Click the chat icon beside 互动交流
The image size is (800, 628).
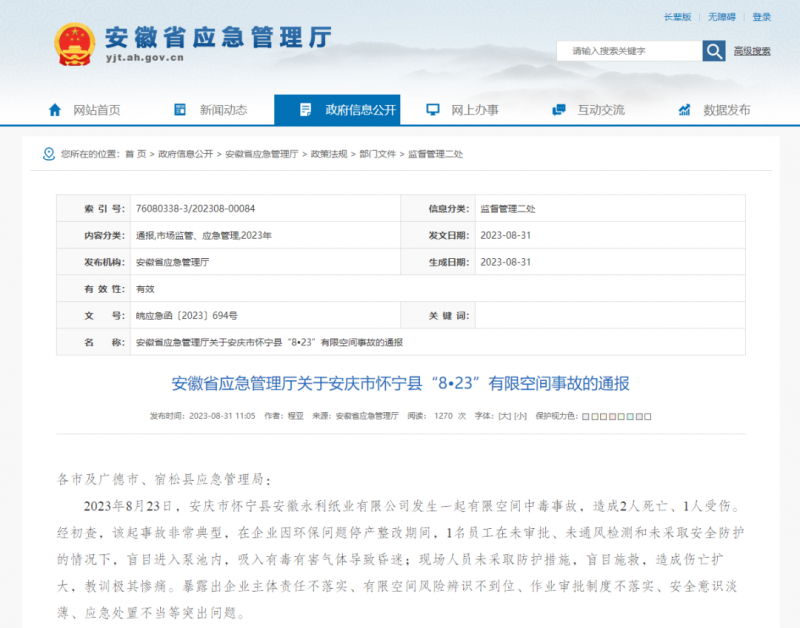point(558,110)
